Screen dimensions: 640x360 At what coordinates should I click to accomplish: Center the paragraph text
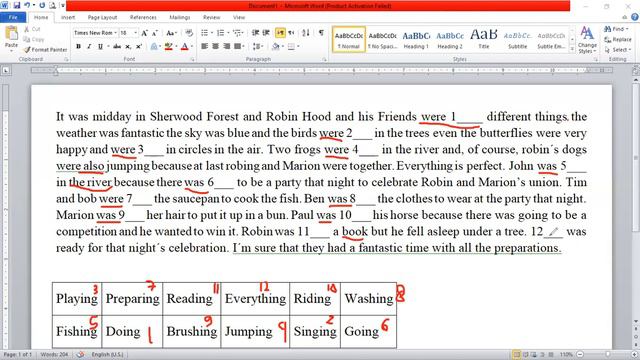215,47
